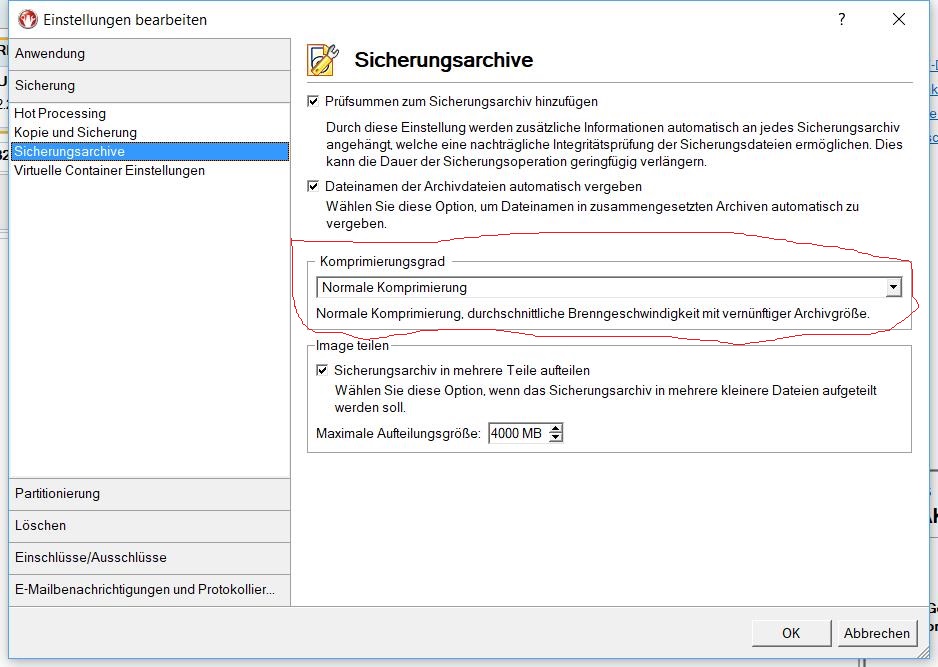Screen dimensions: 938x667
Task: Open E-Mailbenachrichtigungen und Protokollierung section
Action: click(x=150, y=590)
